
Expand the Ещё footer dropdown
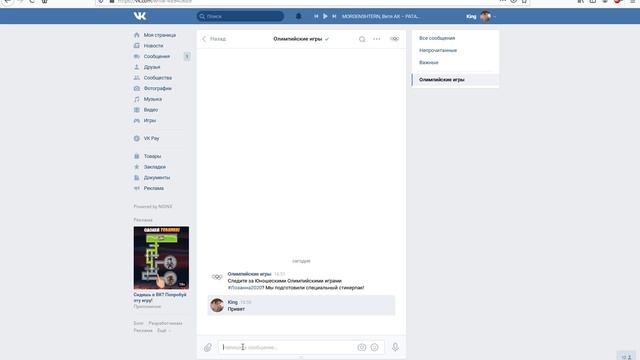click(x=163, y=331)
